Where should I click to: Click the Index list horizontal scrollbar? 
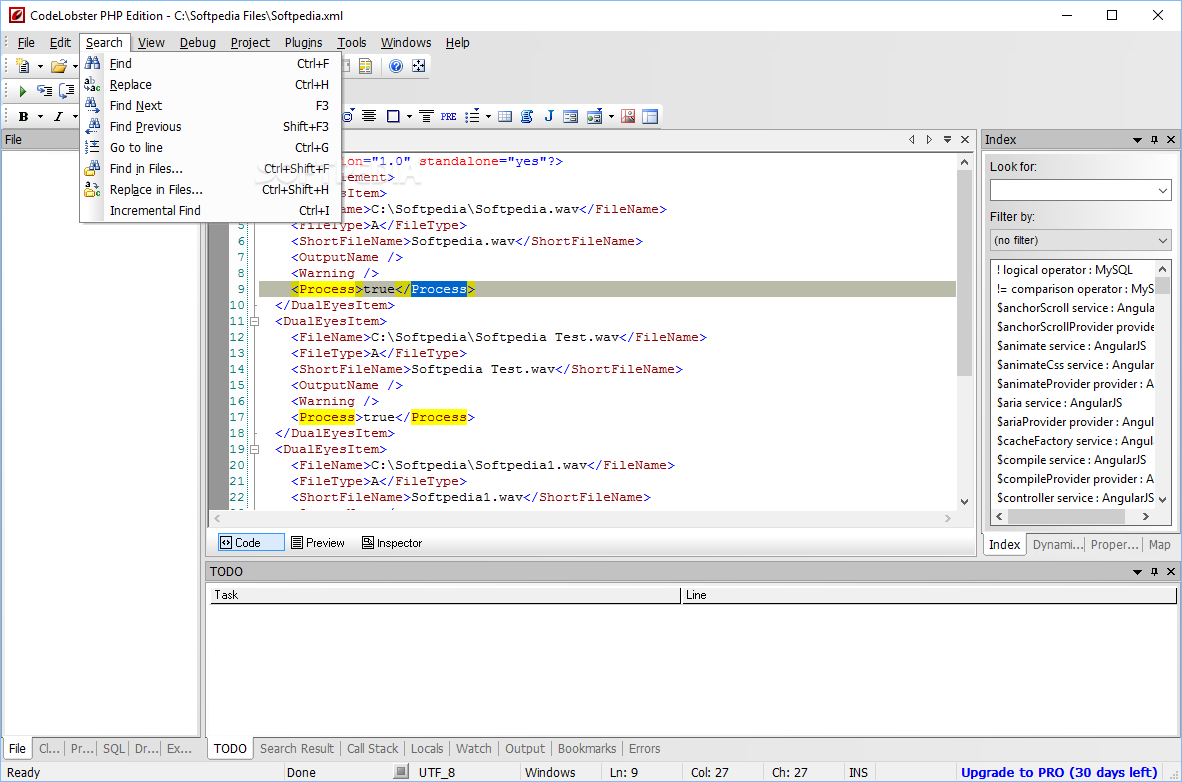(x=1072, y=517)
